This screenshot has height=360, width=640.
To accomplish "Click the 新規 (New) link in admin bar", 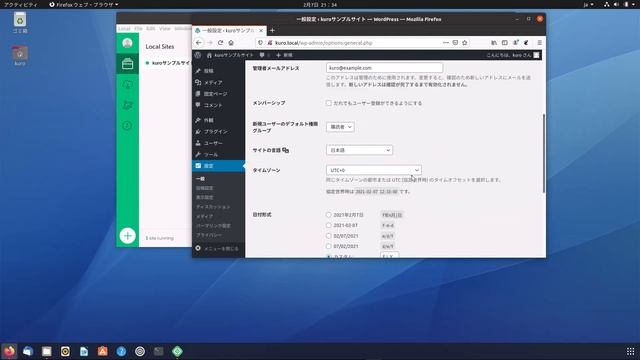I will [x=284, y=55].
